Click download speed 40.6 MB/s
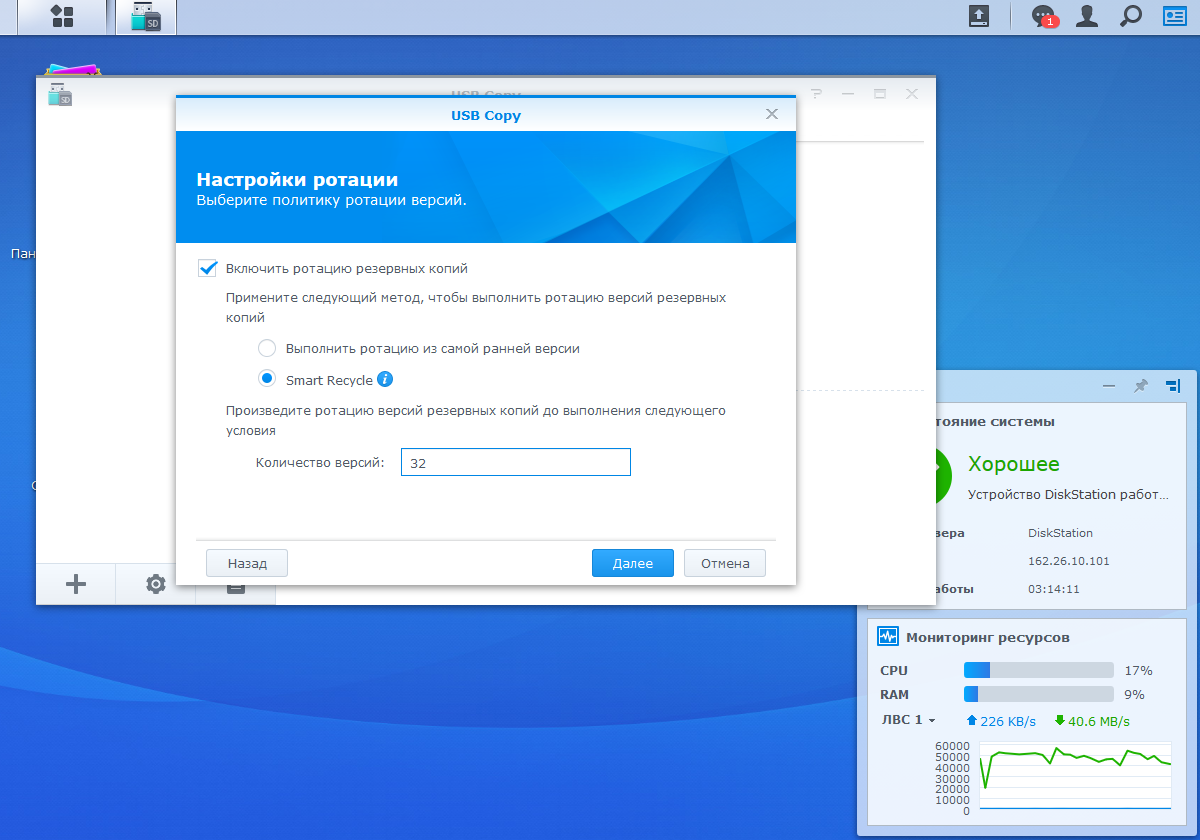The width and height of the screenshot is (1200, 840). point(1092,721)
